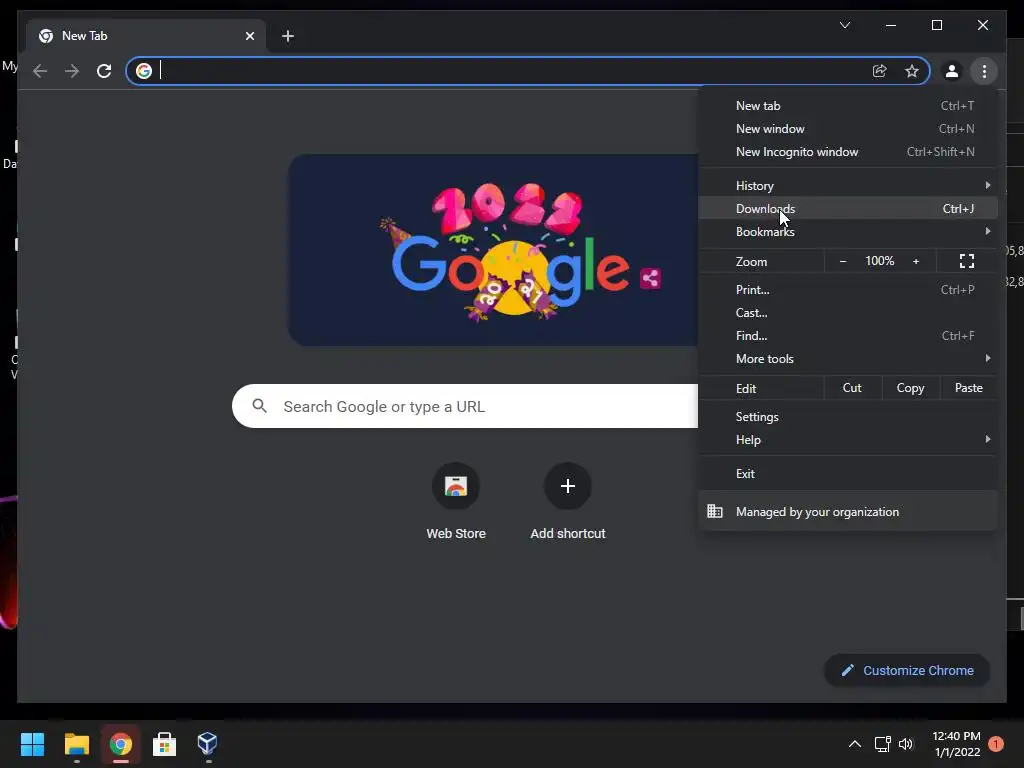1024x768 pixels.
Task: Select New tab menu item
Action: (848, 106)
